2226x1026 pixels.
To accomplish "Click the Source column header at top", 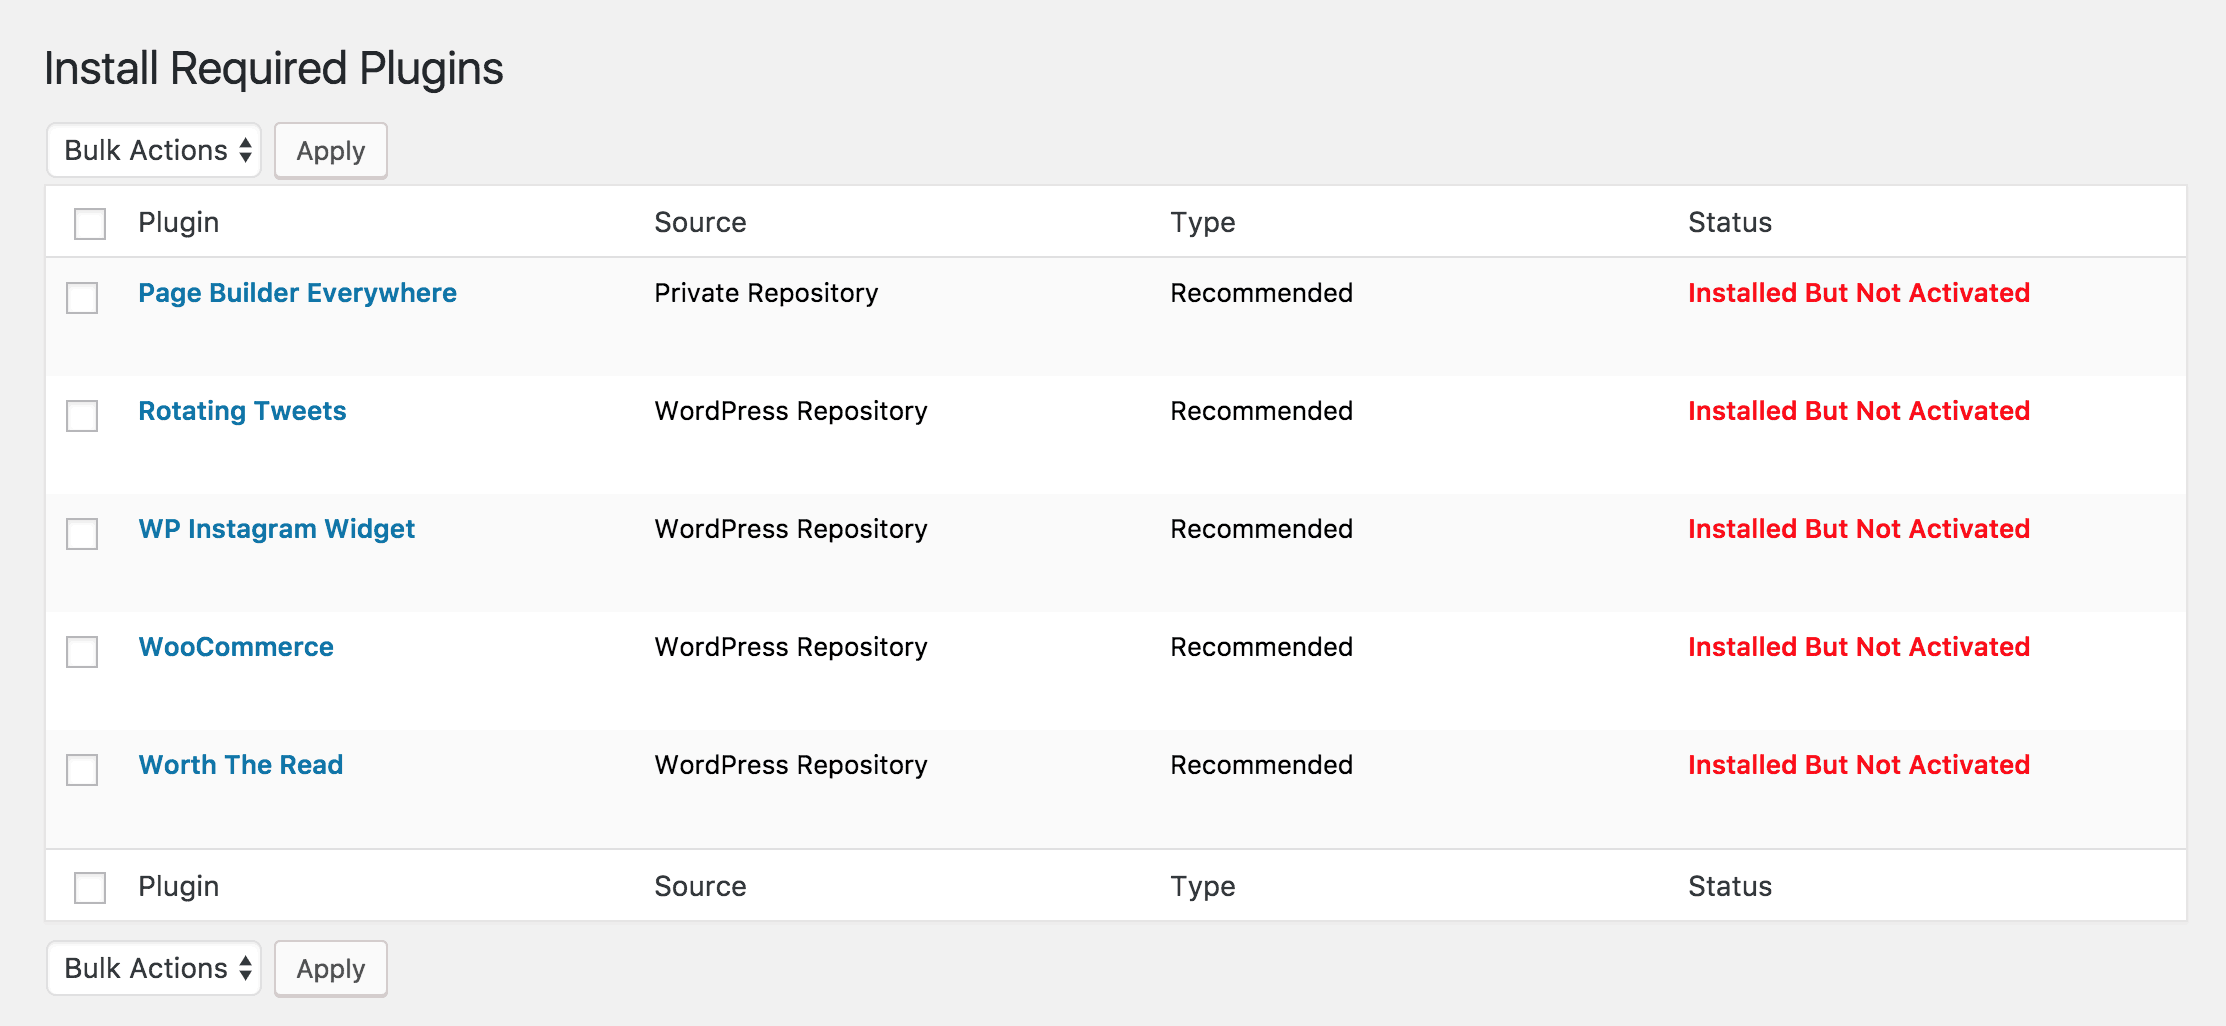I will pyautogui.click(x=700, y=222).
